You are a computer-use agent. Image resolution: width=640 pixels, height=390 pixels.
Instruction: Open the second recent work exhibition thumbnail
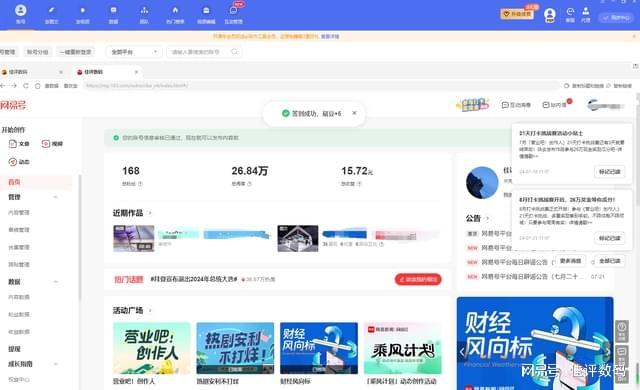click(298, 238)
